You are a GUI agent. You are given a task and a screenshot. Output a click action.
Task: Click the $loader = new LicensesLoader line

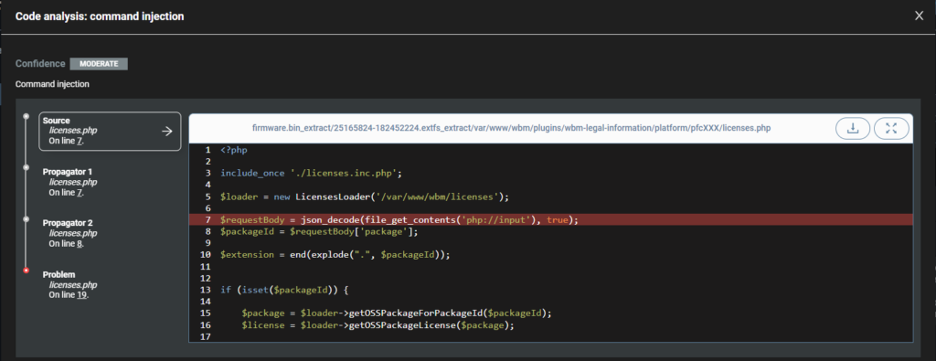[x=364, y=197]
